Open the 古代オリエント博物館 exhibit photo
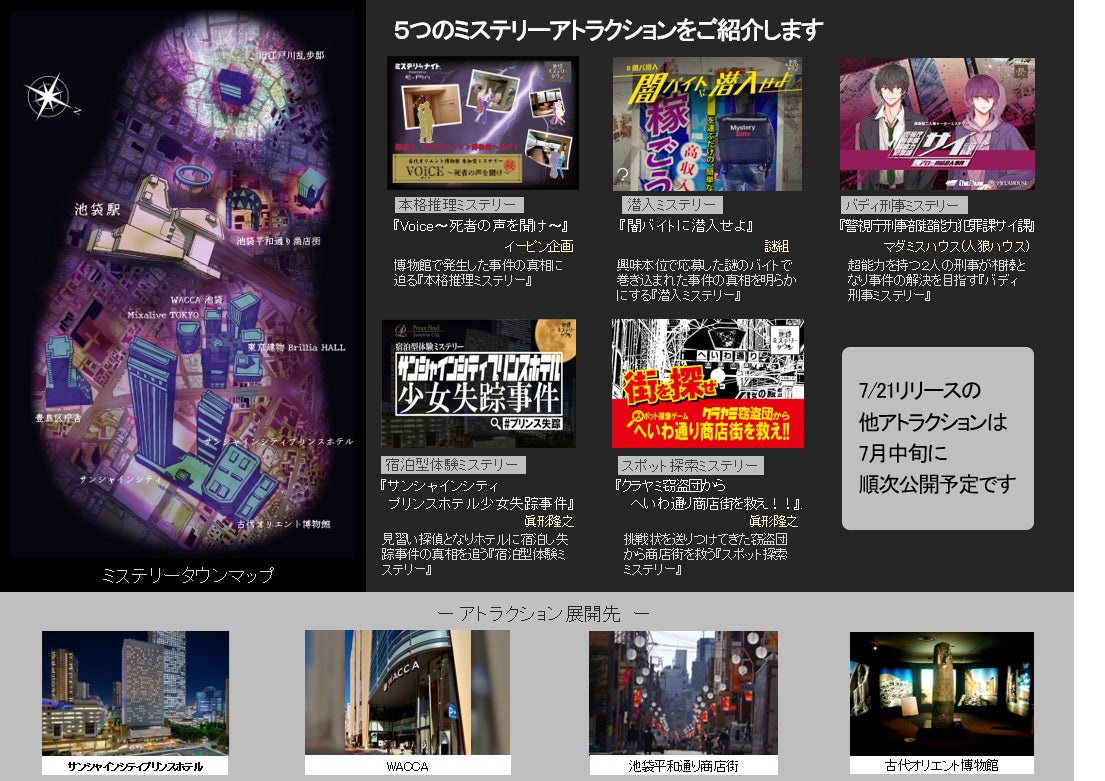This screenshot has width=1105, height=781. coord(942,694)
